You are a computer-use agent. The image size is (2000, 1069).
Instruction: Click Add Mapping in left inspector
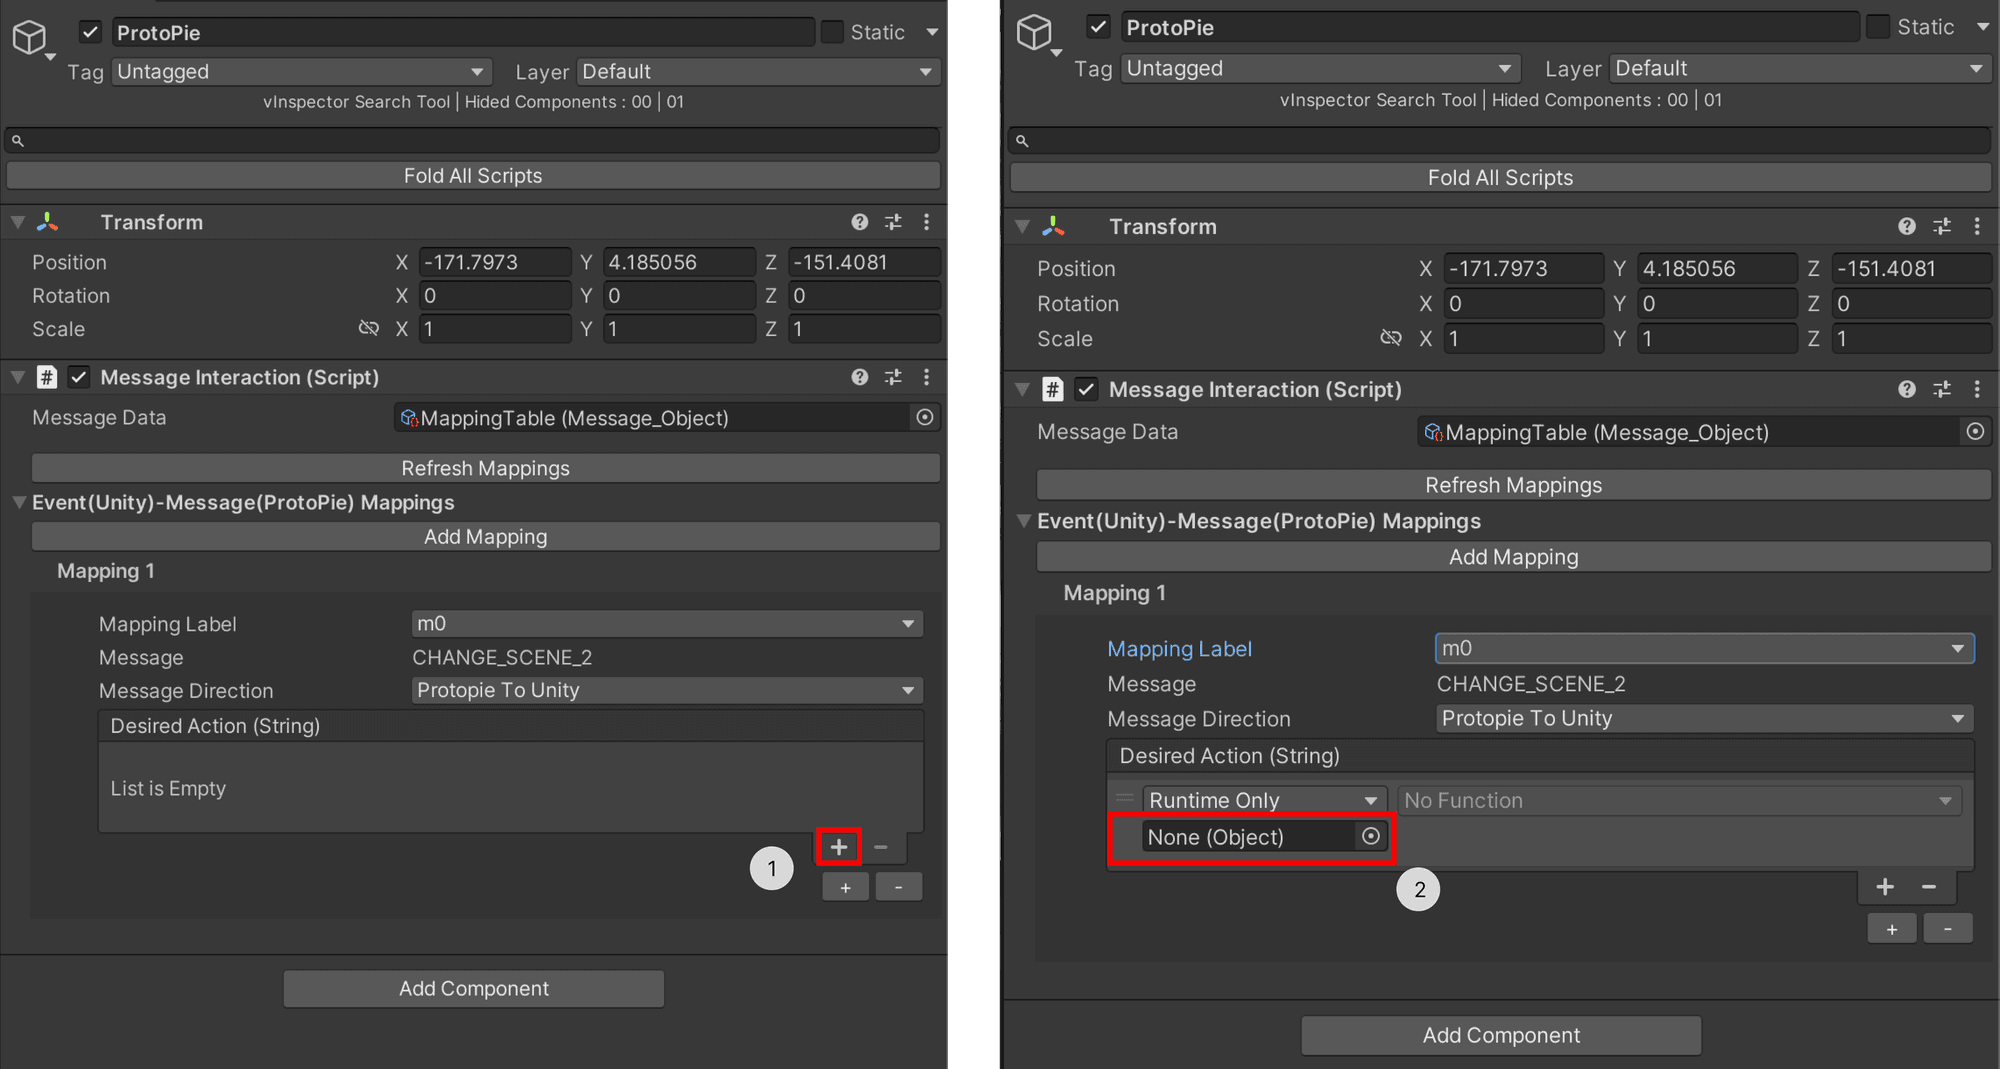tap(485, 537)
